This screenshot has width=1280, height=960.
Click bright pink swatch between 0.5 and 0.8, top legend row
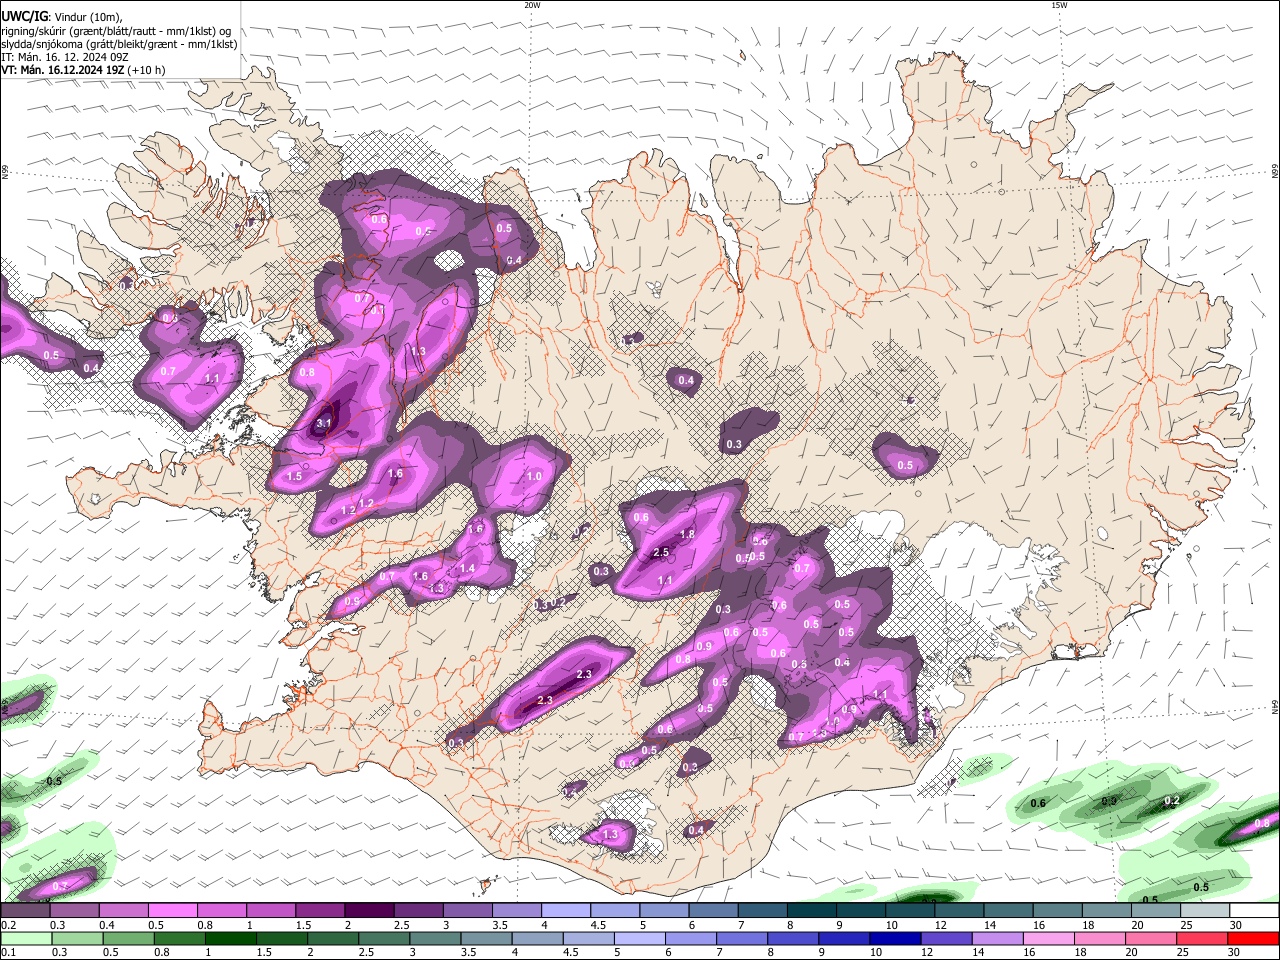171,911
